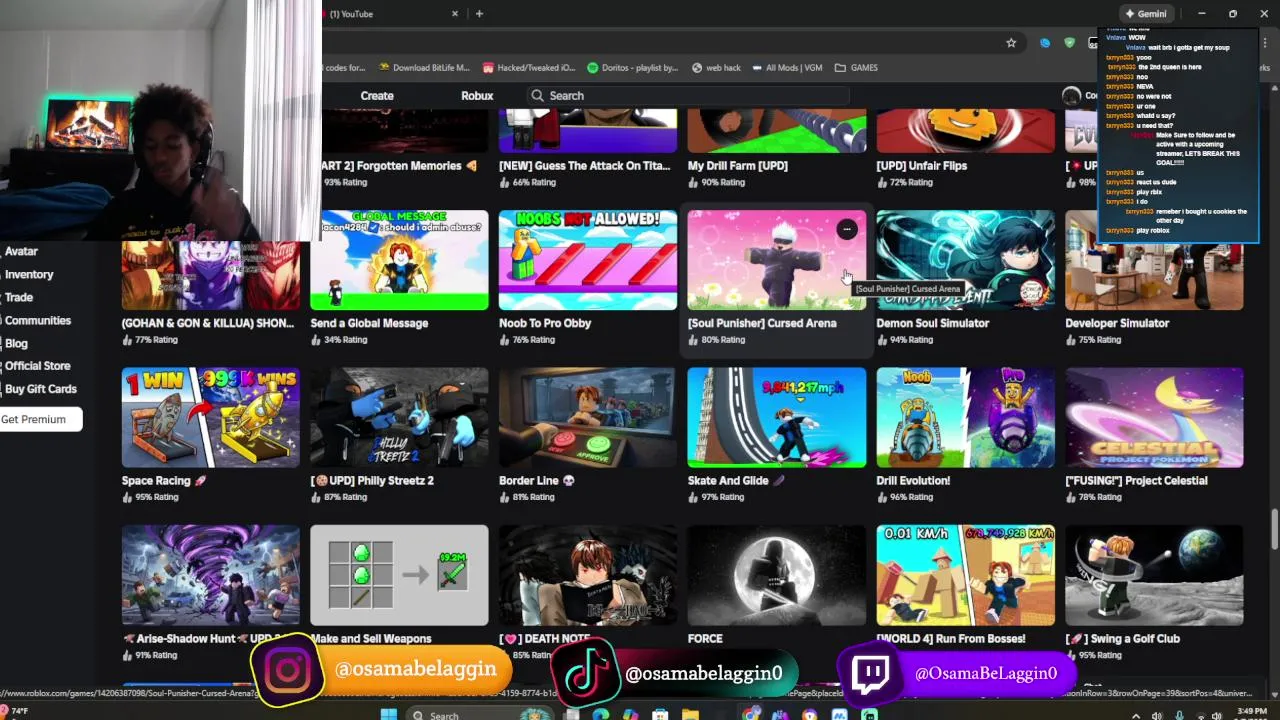The width and height of the screenshot is (1280, 720).
Task: Bookmark this page with the star icon
Action: click(x=1011, y=43)
